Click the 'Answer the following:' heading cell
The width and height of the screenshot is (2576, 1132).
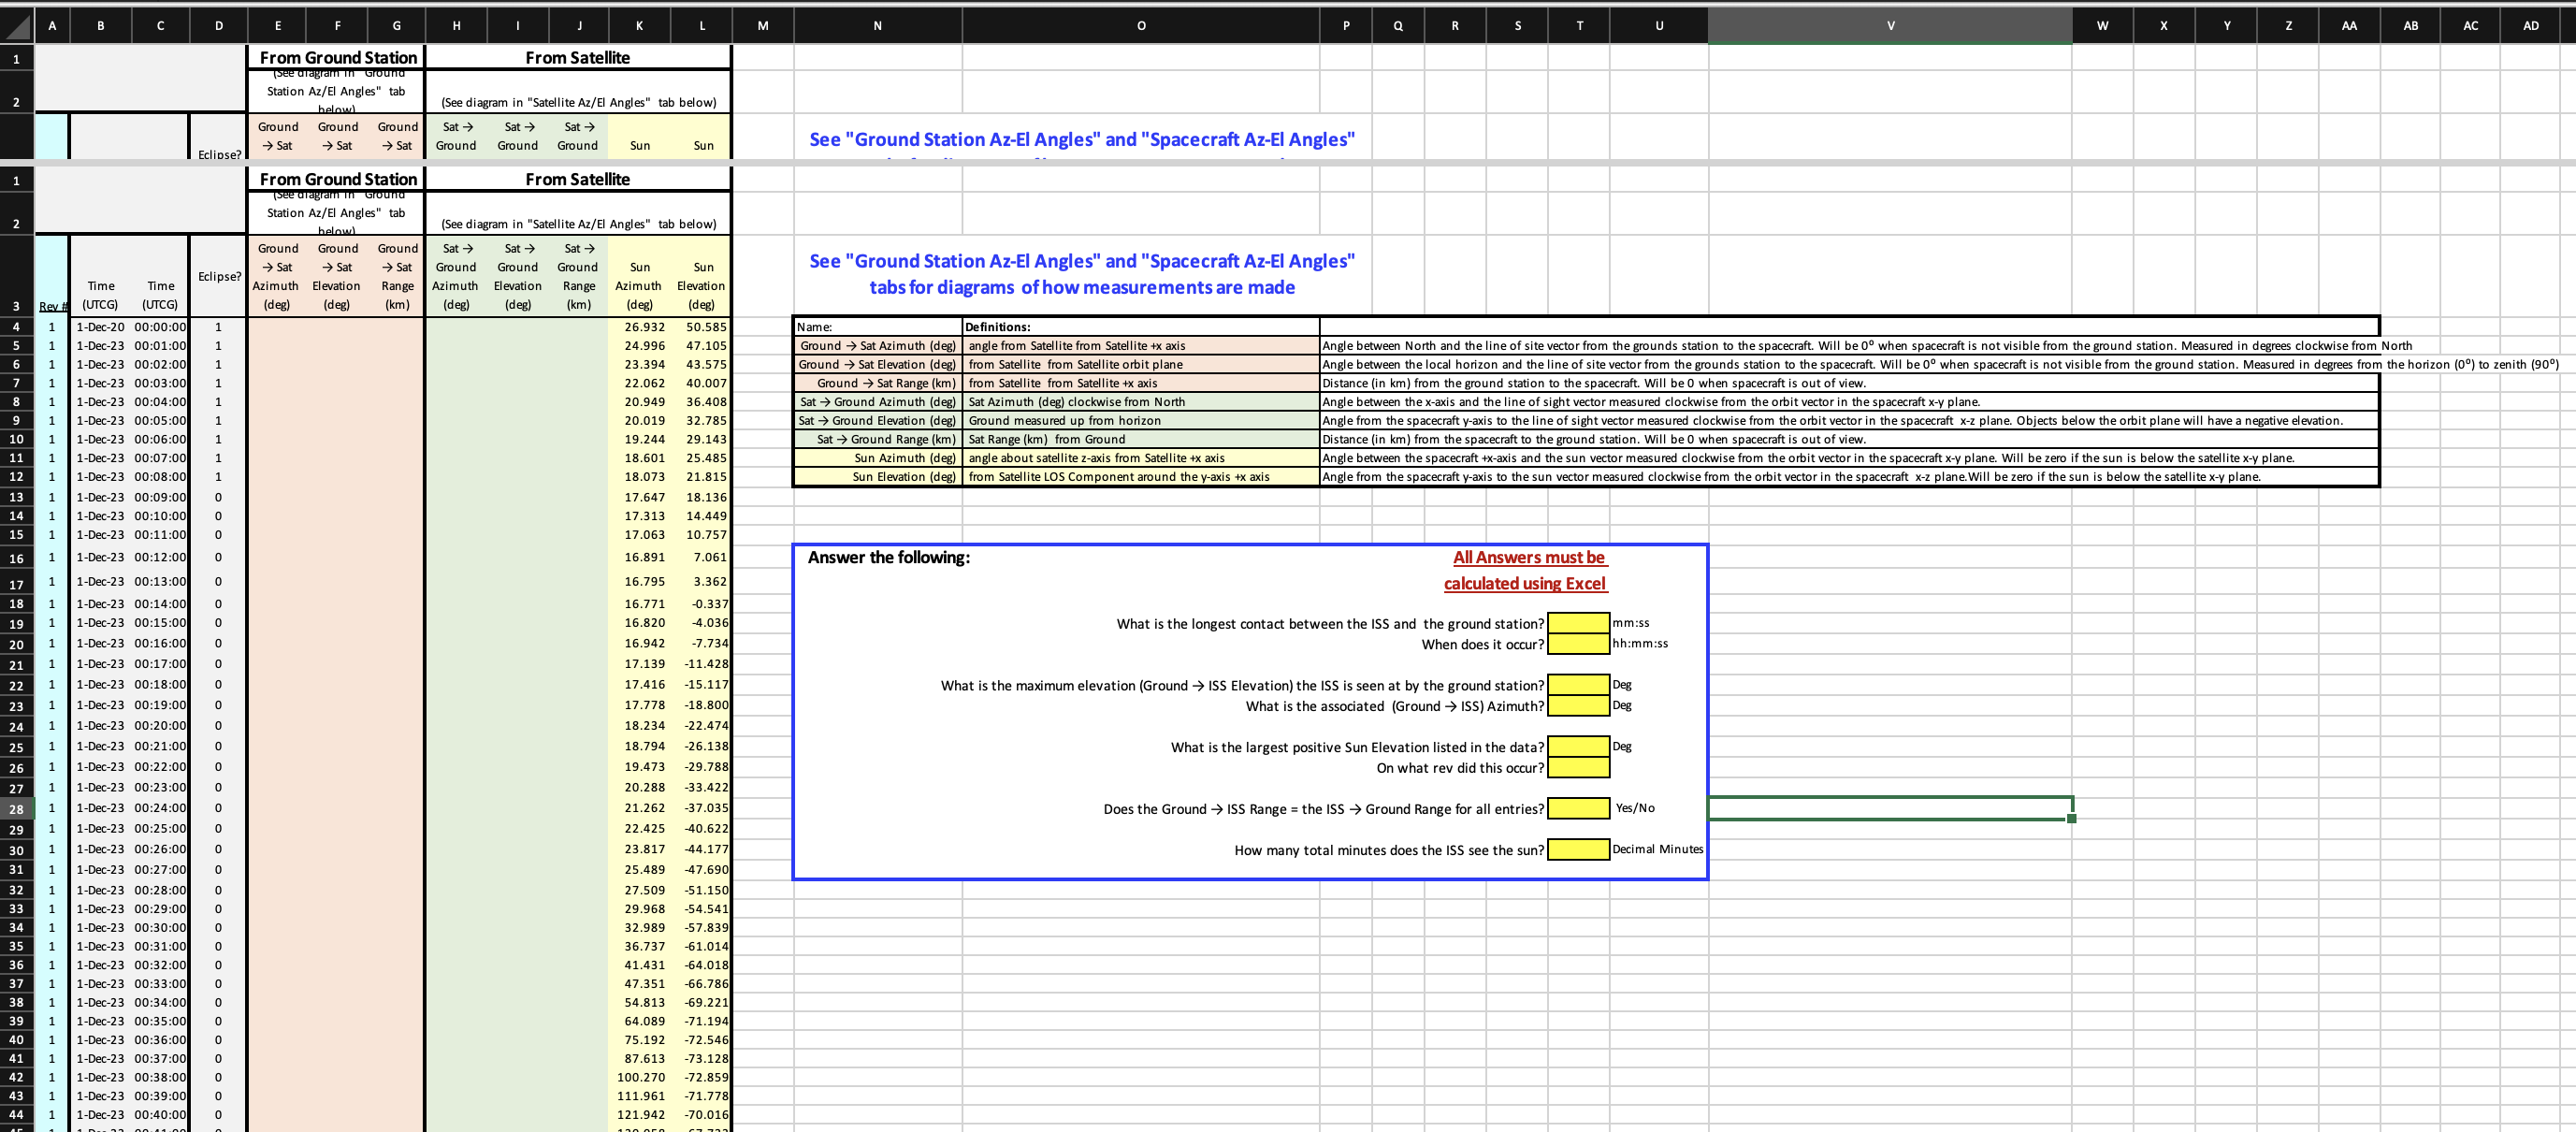click(888, 557)
